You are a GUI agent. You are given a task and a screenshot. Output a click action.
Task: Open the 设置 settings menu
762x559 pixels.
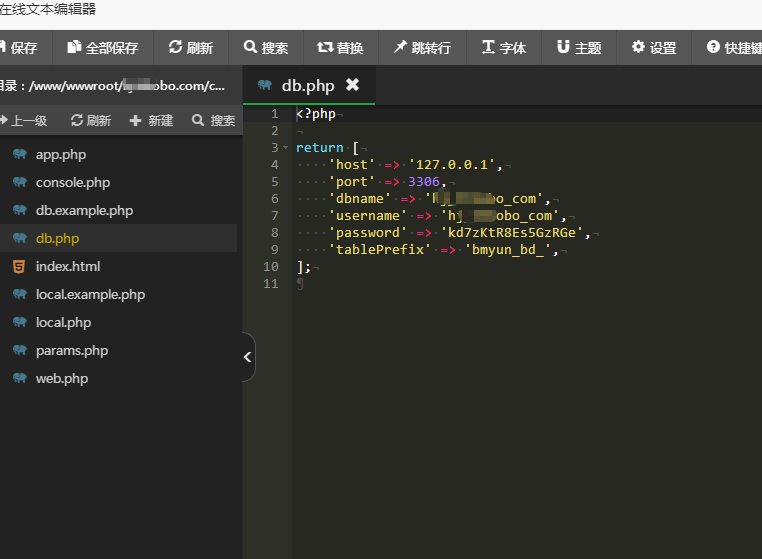pyautogui.click(x=654, y=48)
